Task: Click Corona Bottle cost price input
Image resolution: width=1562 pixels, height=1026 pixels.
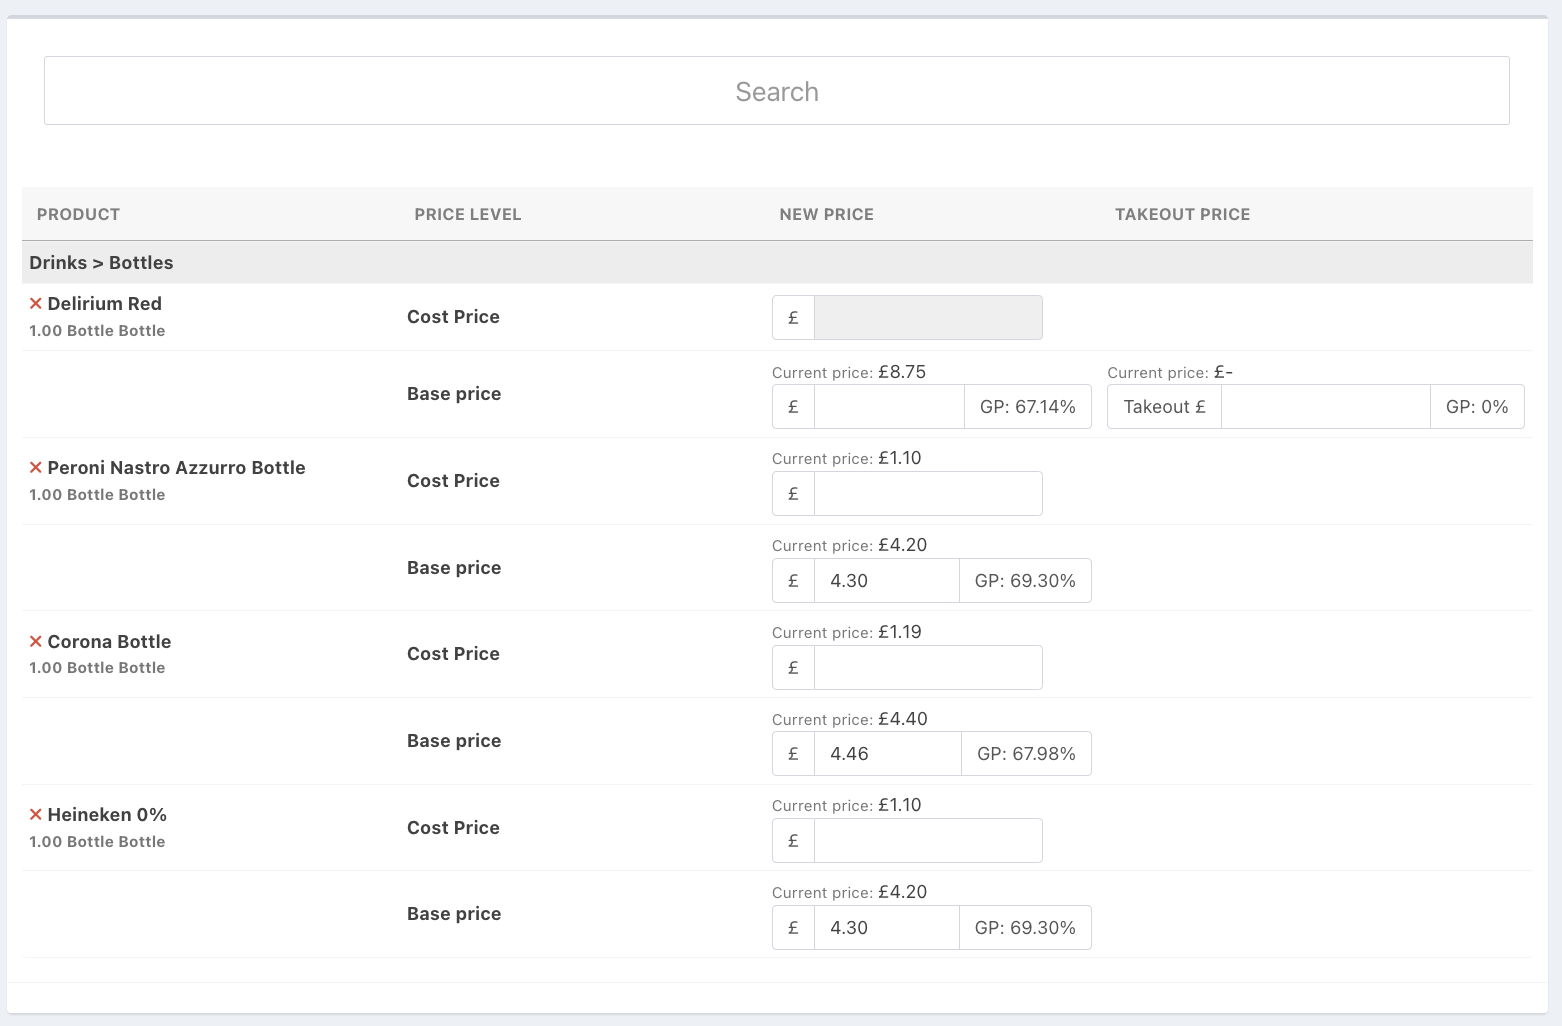Action: click(927, 668)
